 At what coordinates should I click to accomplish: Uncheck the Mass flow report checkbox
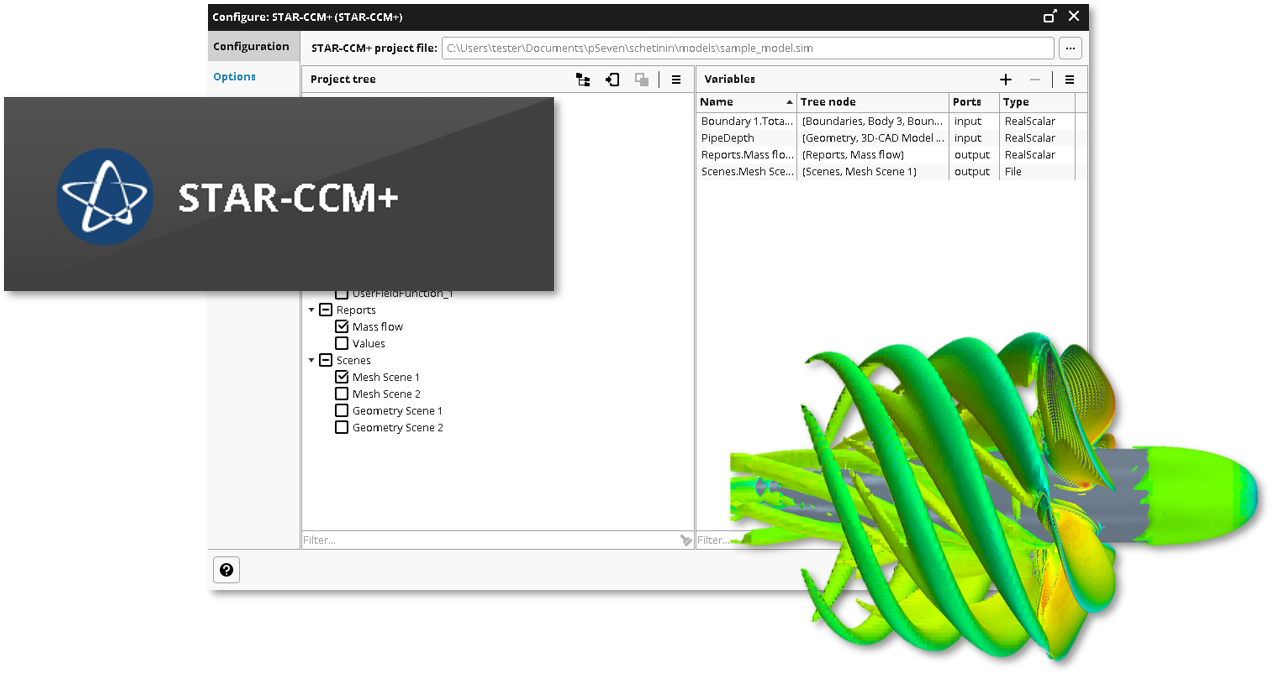[342, 327]
